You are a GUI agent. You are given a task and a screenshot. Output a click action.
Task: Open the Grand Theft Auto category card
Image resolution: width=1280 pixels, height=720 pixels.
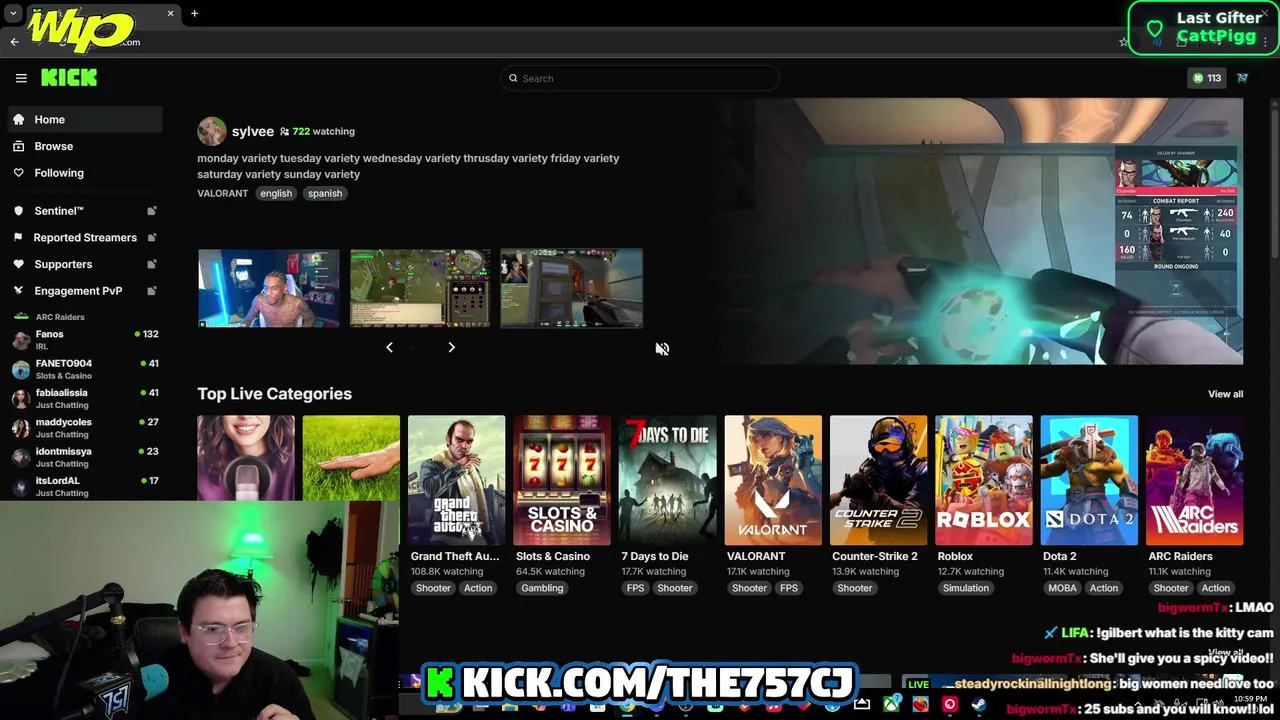click(456, 480)
